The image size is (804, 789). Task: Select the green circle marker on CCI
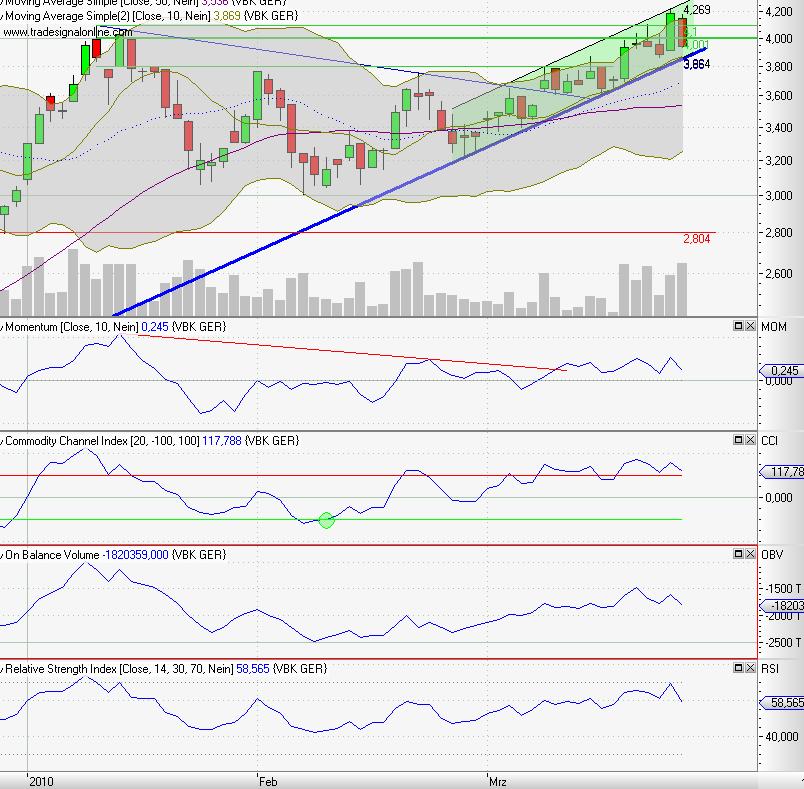[326, 519]
